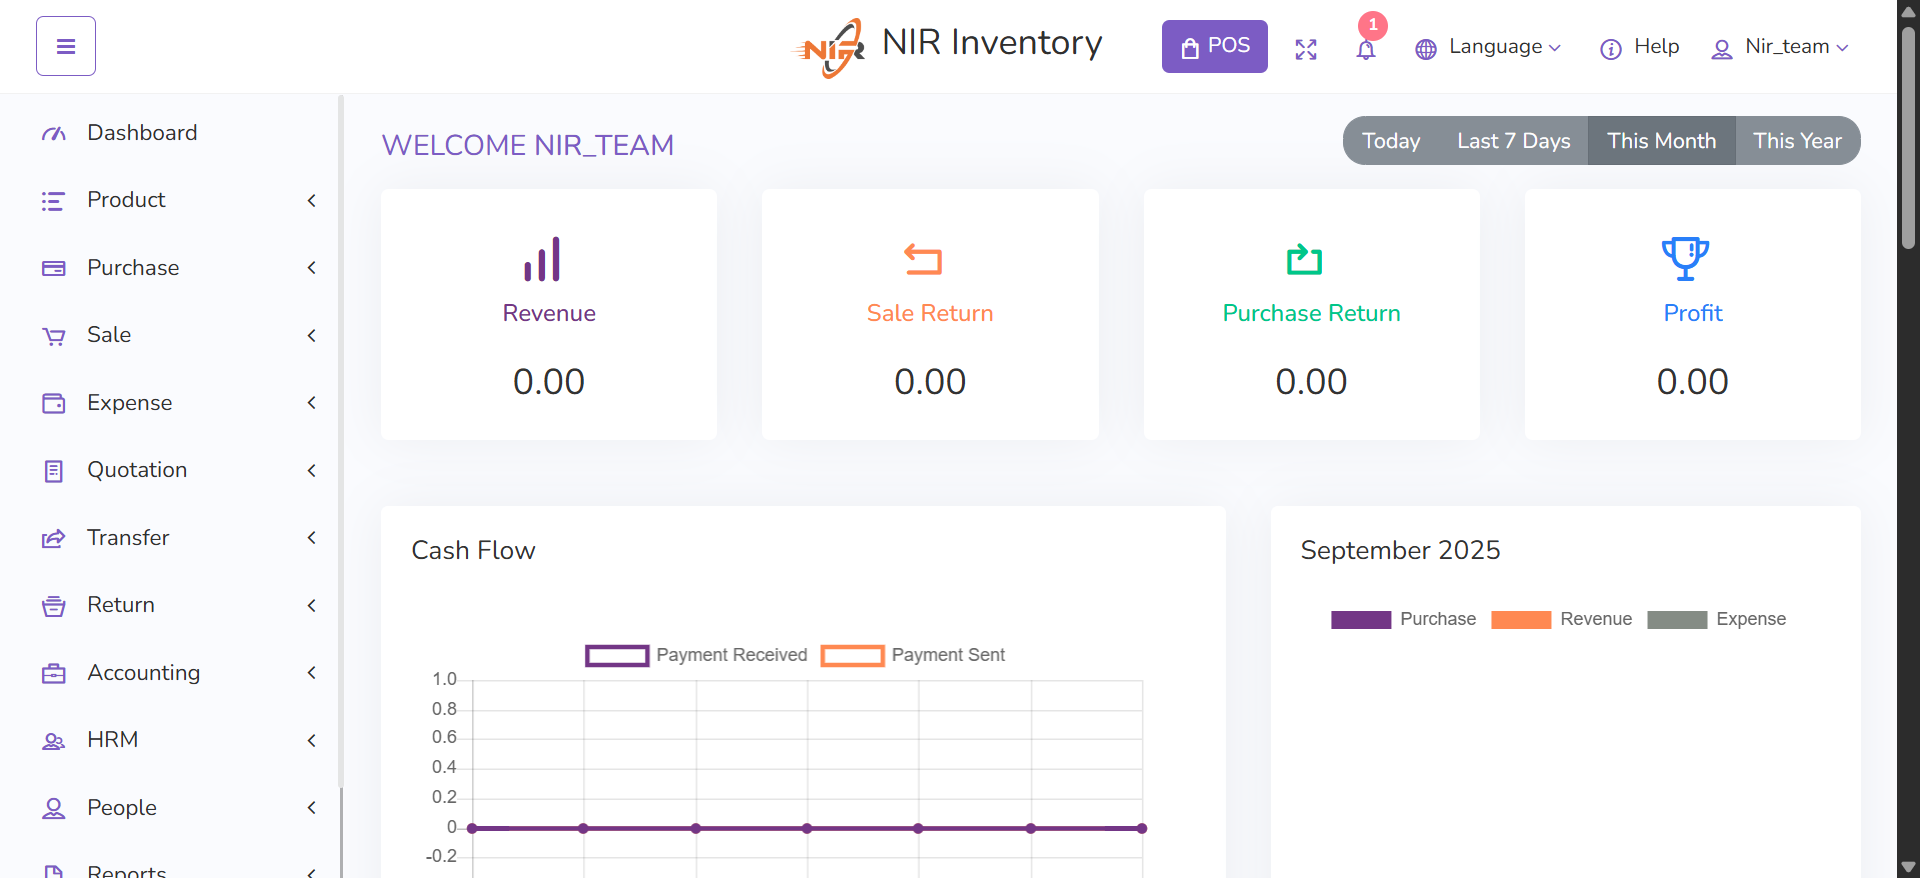
Task: Click the NIR Inventory logo
Action: 948,45
